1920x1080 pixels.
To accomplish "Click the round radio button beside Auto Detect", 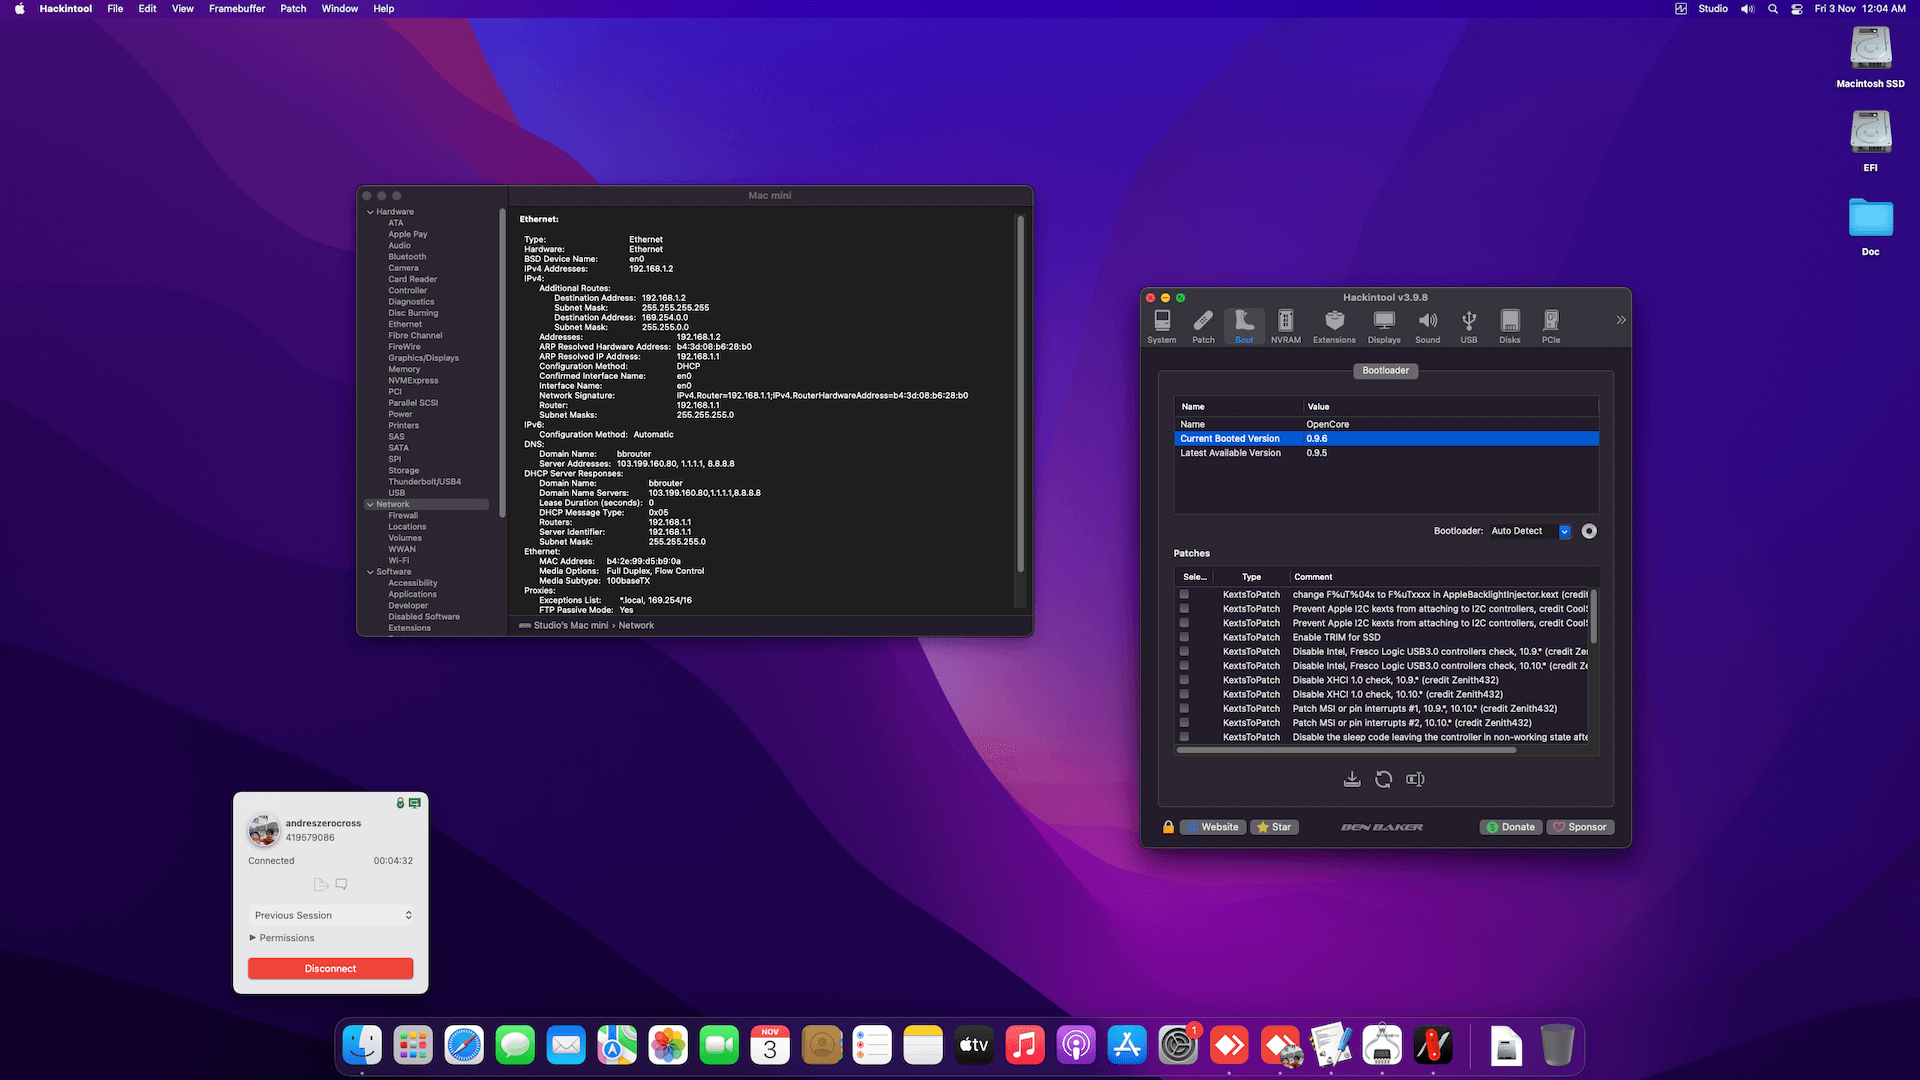I will pyautogui.click(x=1589, y=531).
